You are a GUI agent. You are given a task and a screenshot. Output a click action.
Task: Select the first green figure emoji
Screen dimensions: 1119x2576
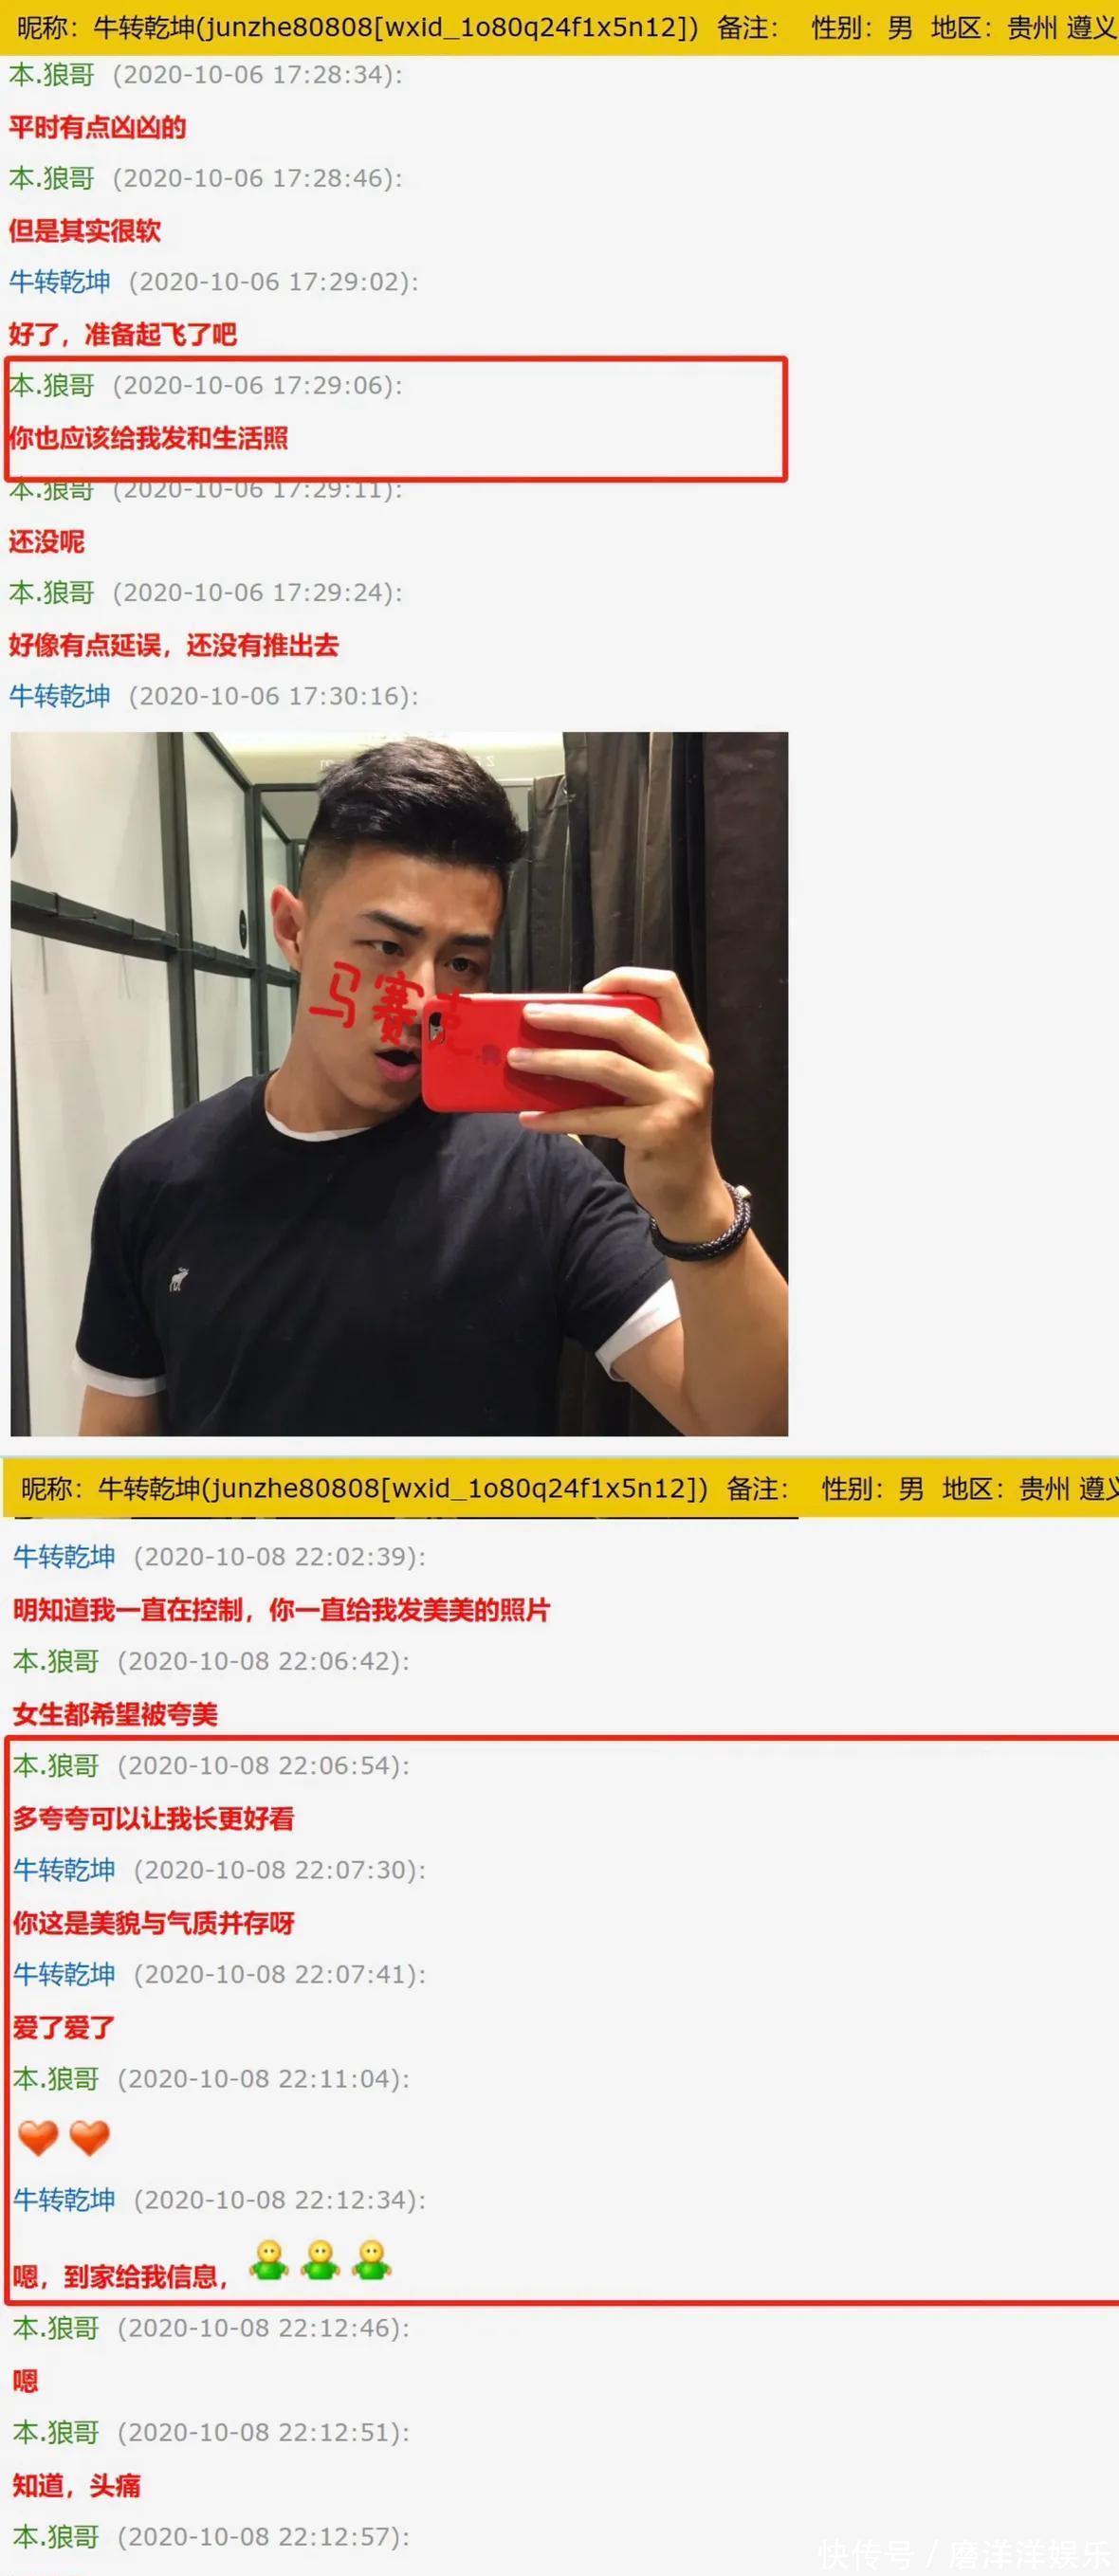coord(268,2260)
